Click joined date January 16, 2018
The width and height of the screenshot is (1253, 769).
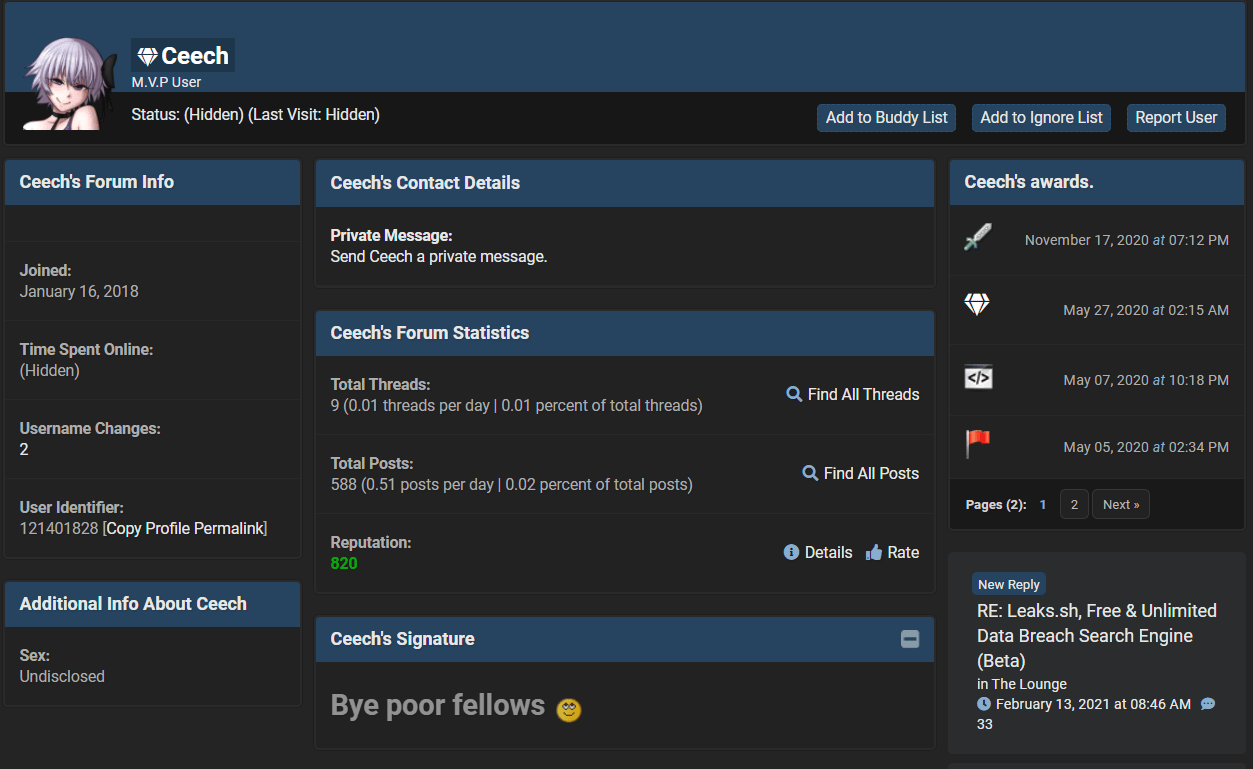pos(79,291)
